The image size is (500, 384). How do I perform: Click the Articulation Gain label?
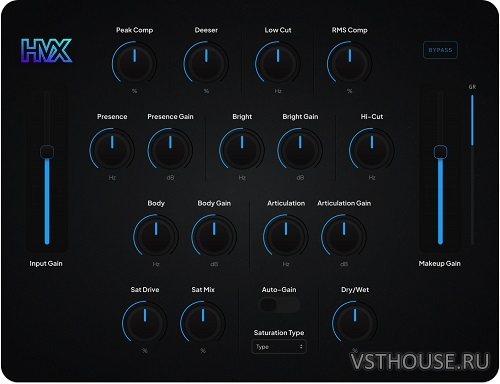(x=344, y=203)
